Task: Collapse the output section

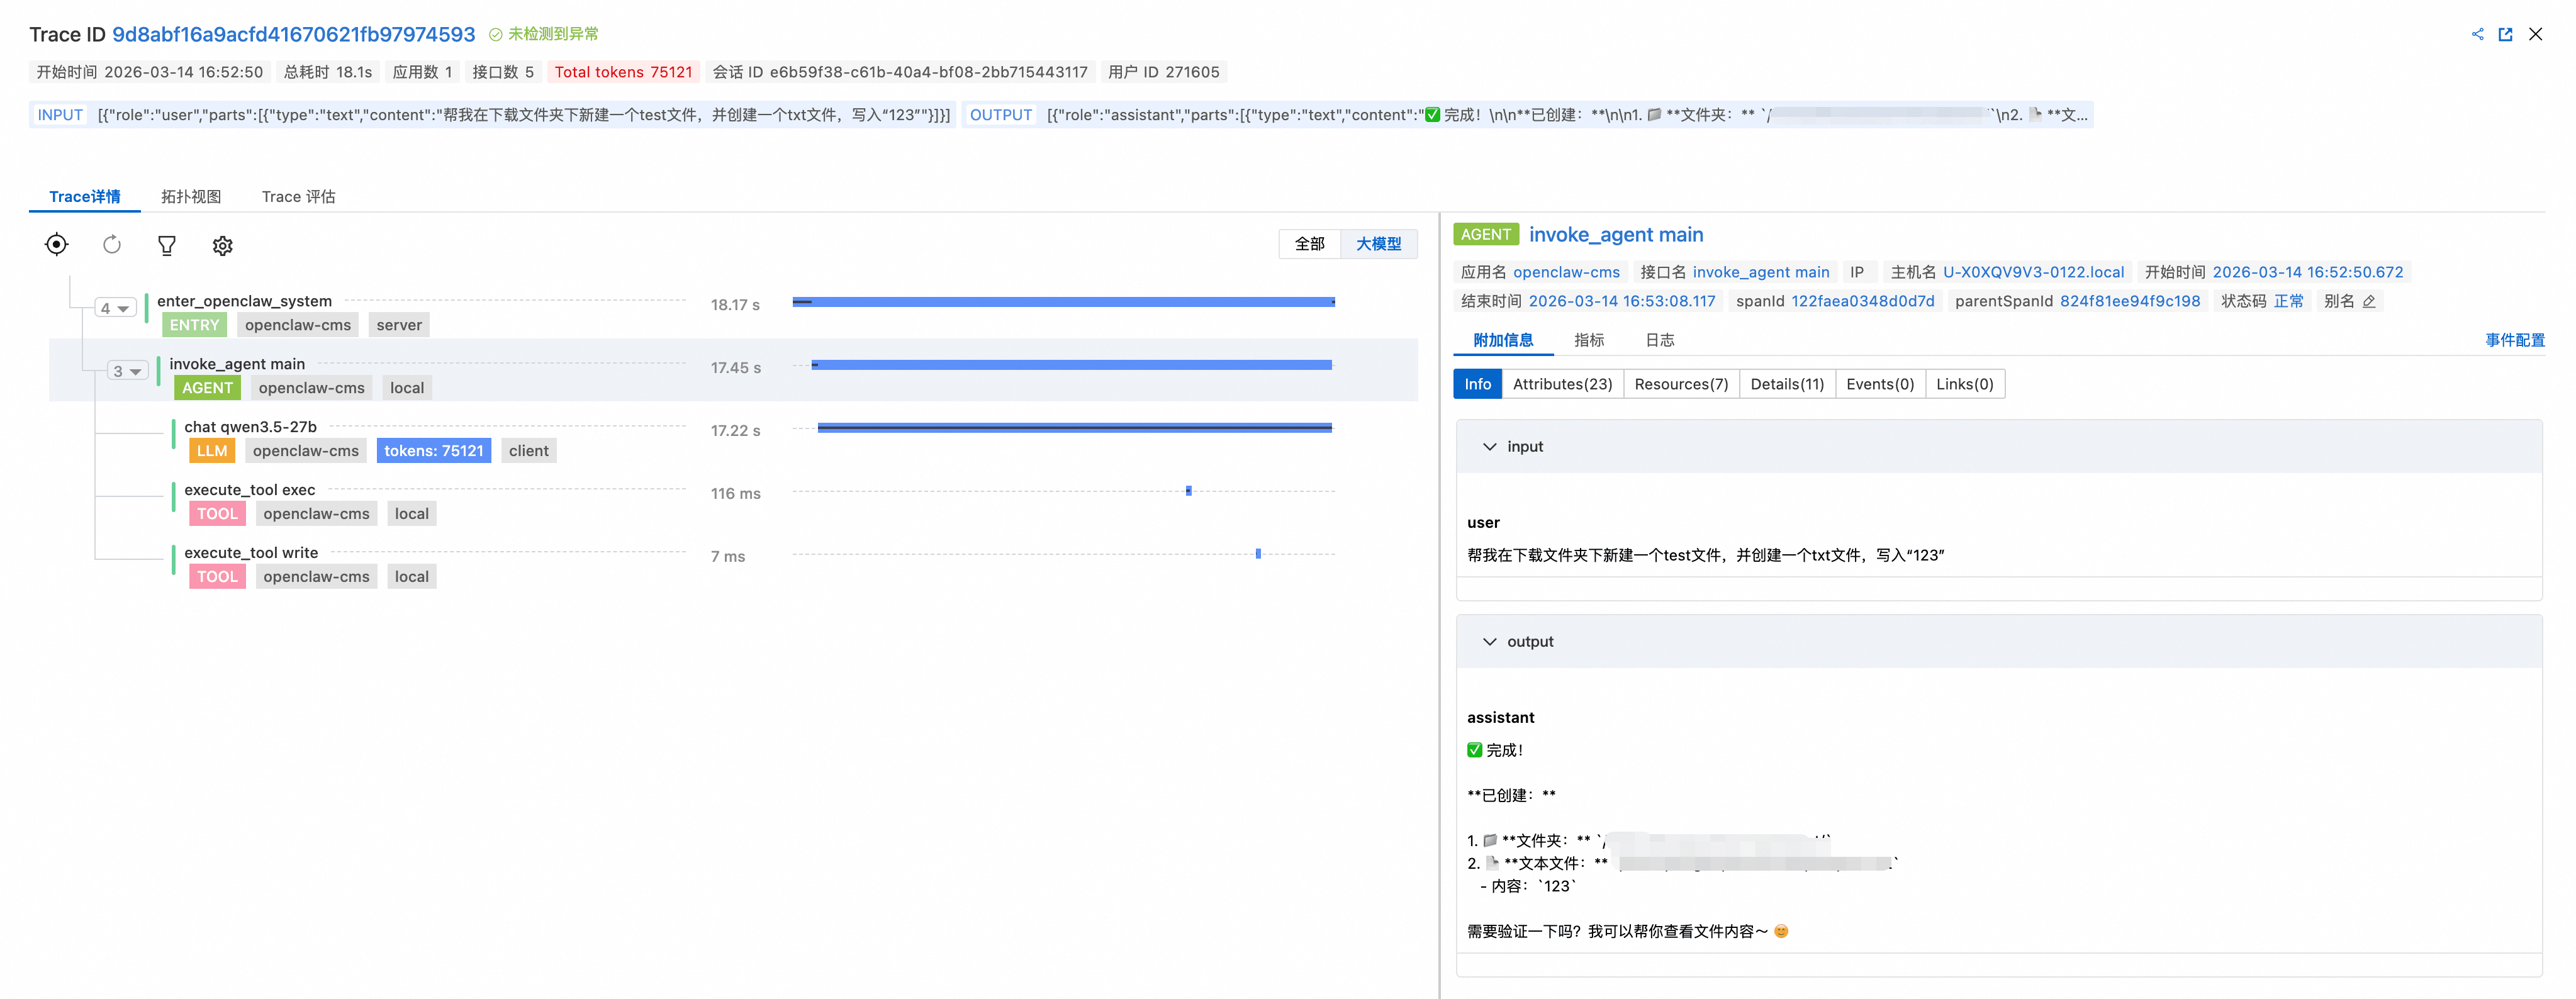Action: pyautogui.click(x=1490, y=642)
